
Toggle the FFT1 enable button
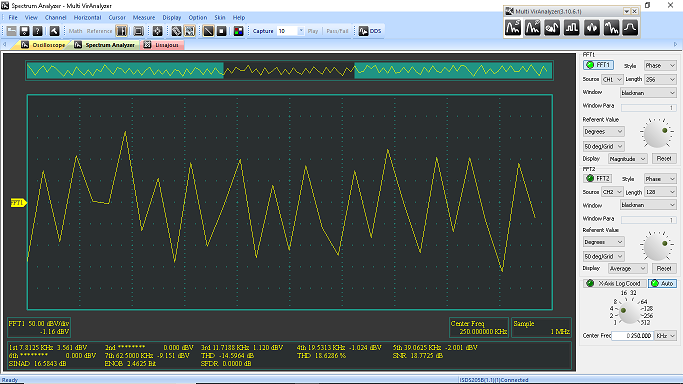coord(598,65)
